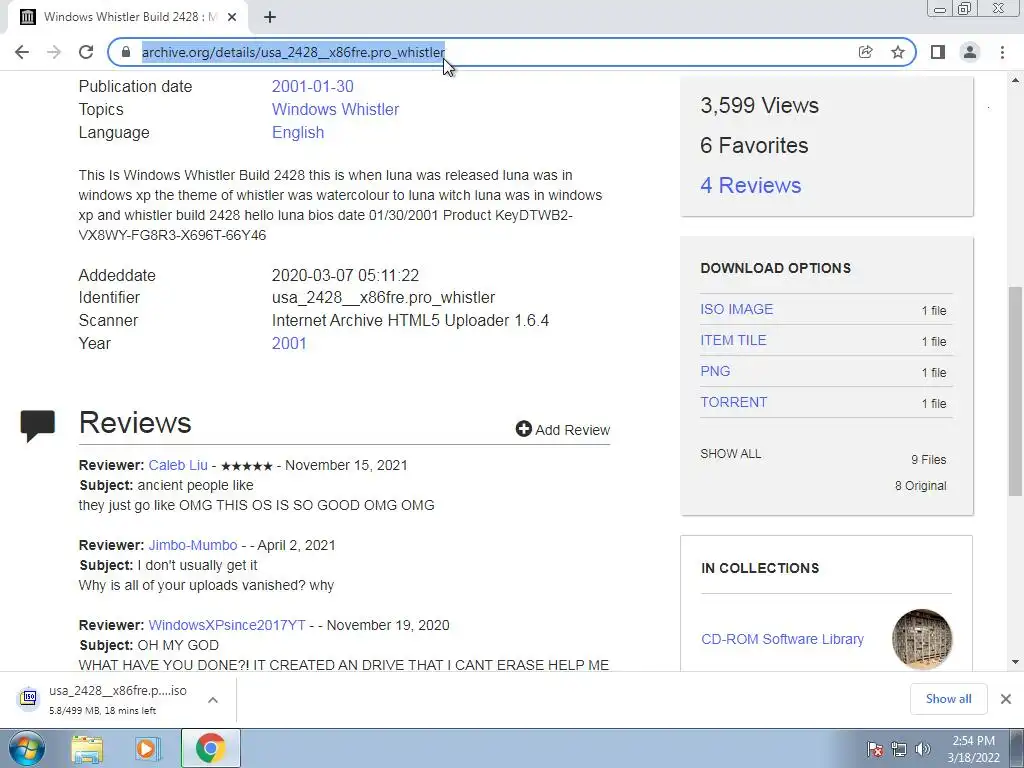Open the Windows Start menu
1024x768 pixels.
(27, 748)
